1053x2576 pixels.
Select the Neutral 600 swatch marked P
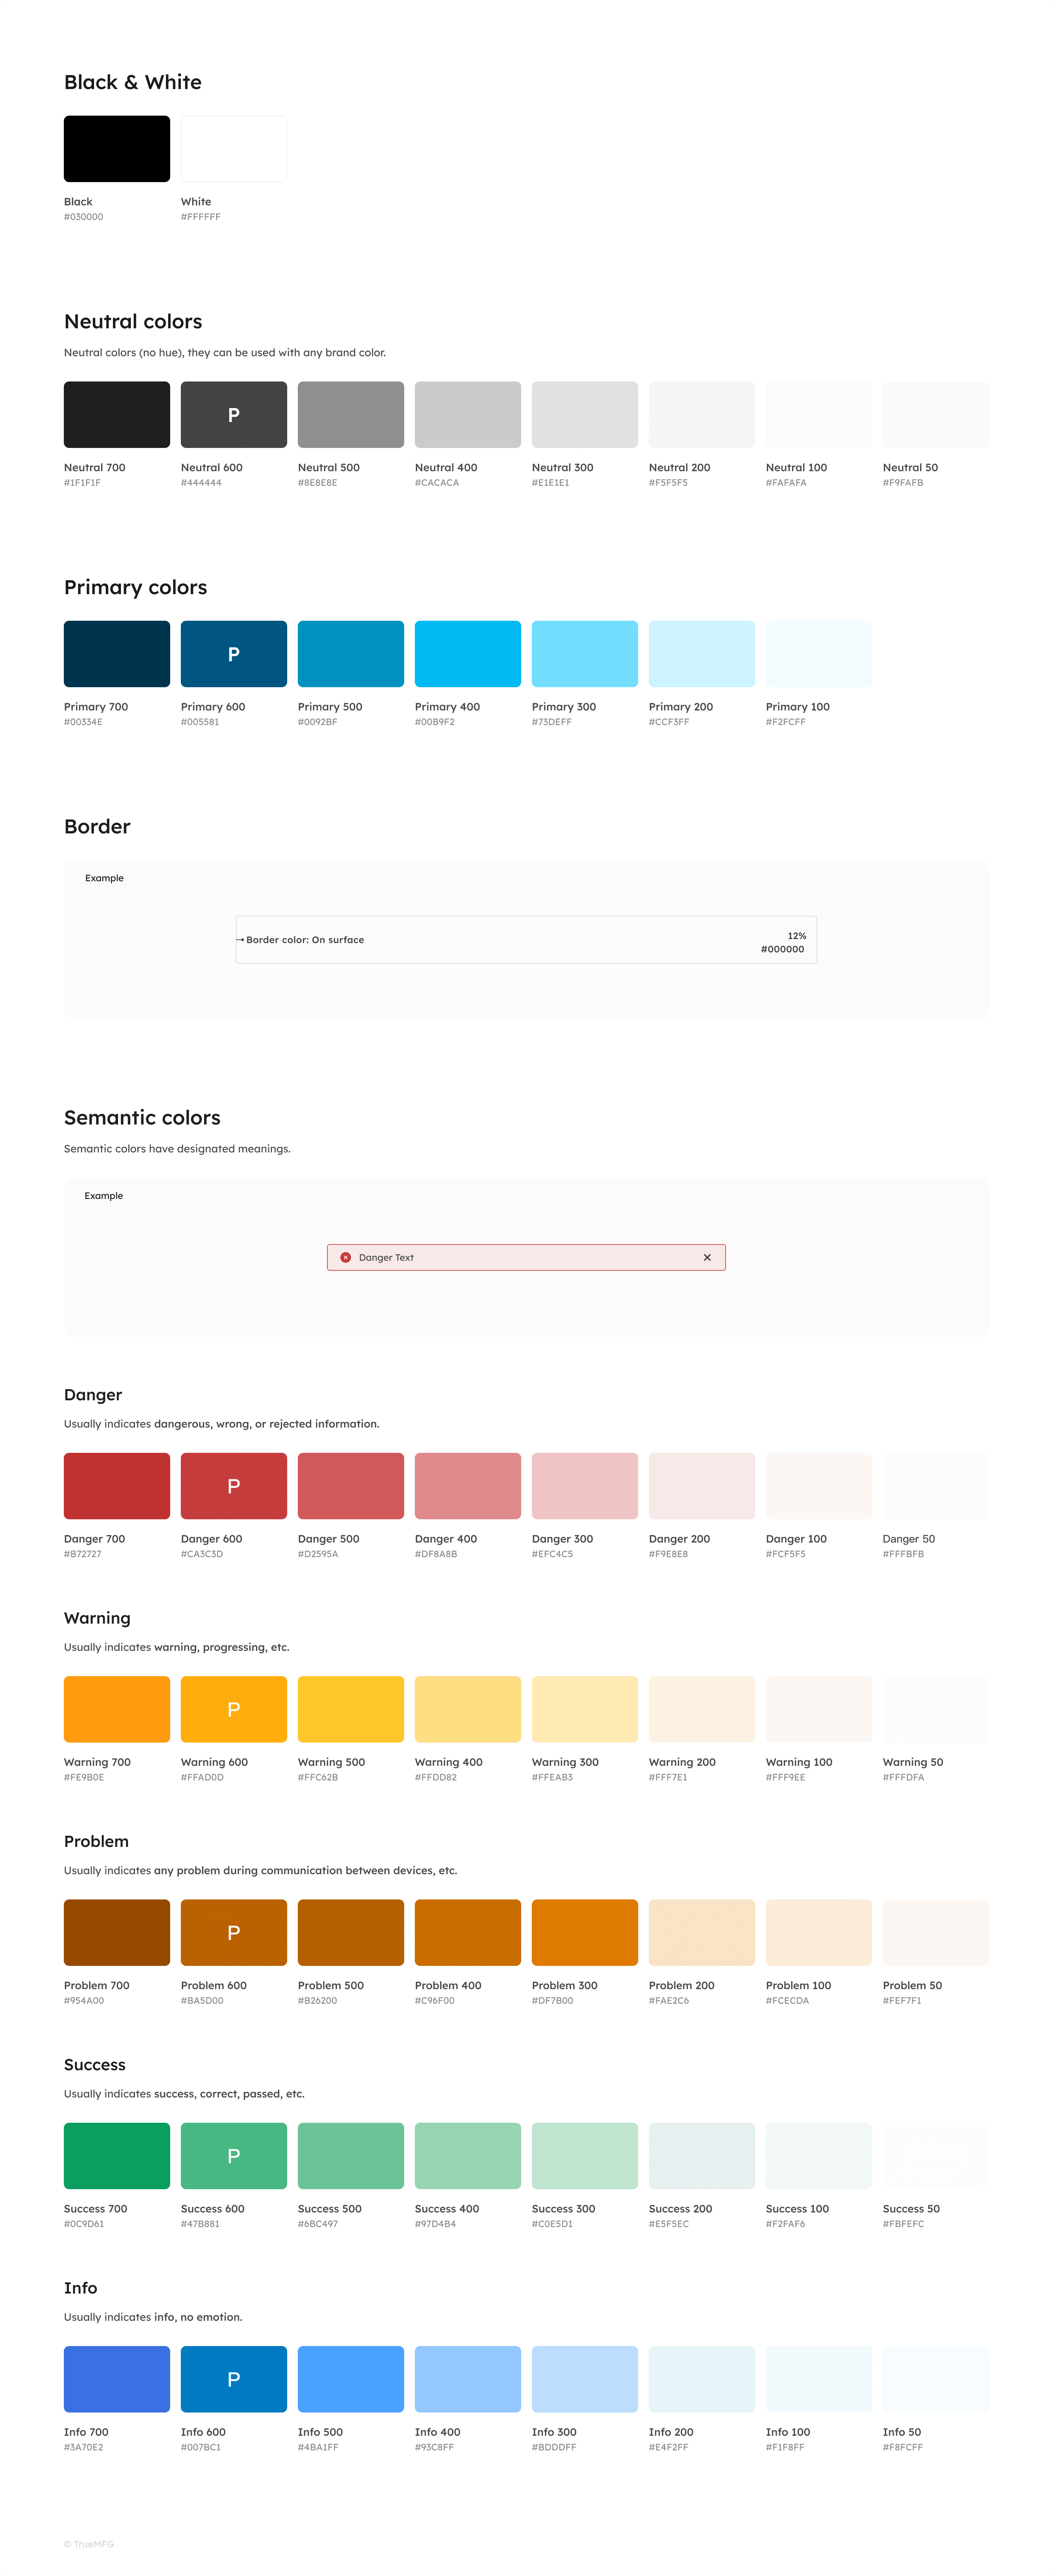point(233,414)
